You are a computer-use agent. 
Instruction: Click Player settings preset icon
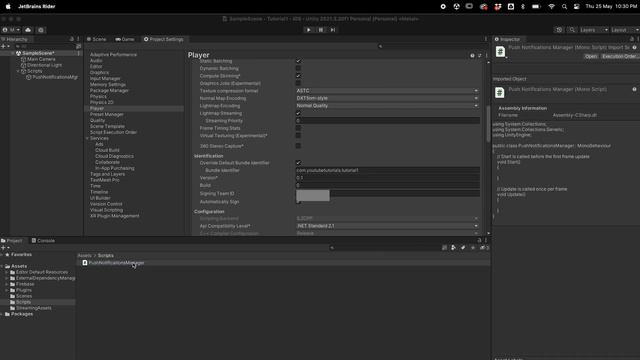480,56
